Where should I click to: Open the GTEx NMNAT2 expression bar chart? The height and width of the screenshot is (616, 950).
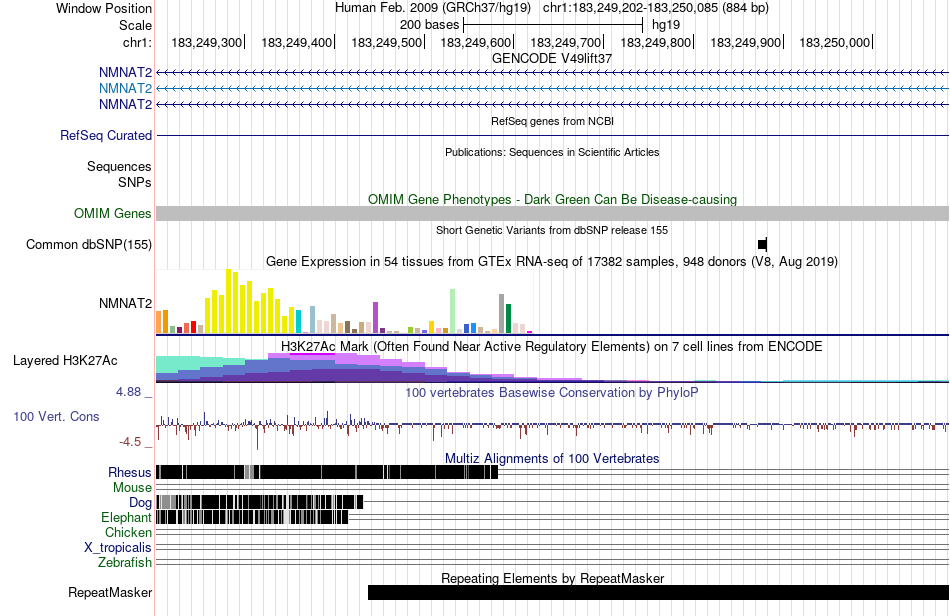click(344, 302)
